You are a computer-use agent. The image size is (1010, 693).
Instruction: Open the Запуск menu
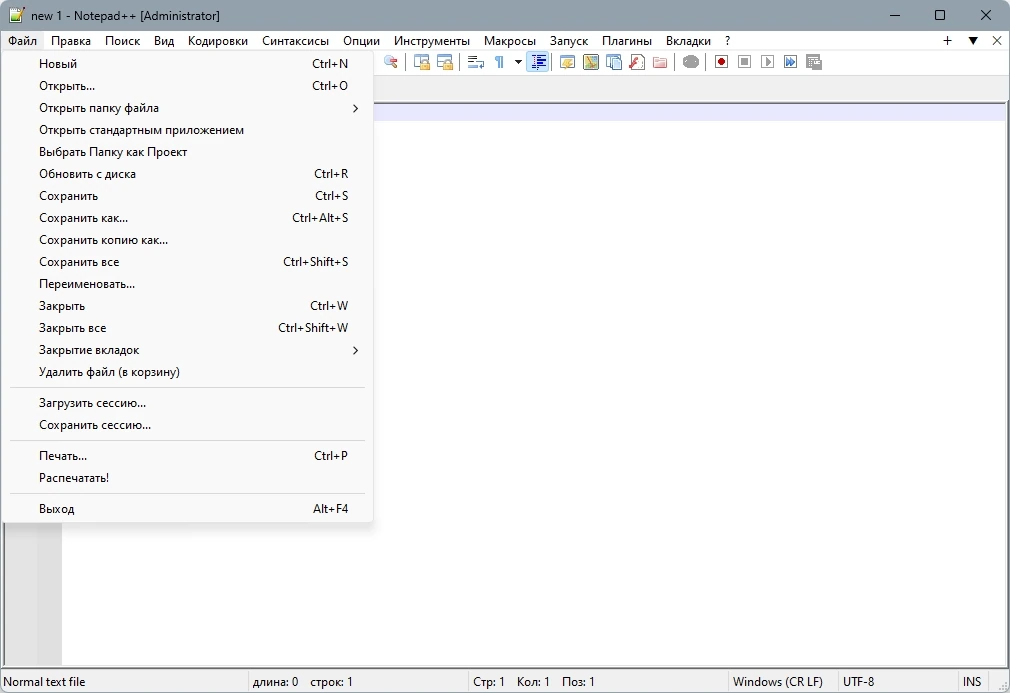click(x=569, y=41)
